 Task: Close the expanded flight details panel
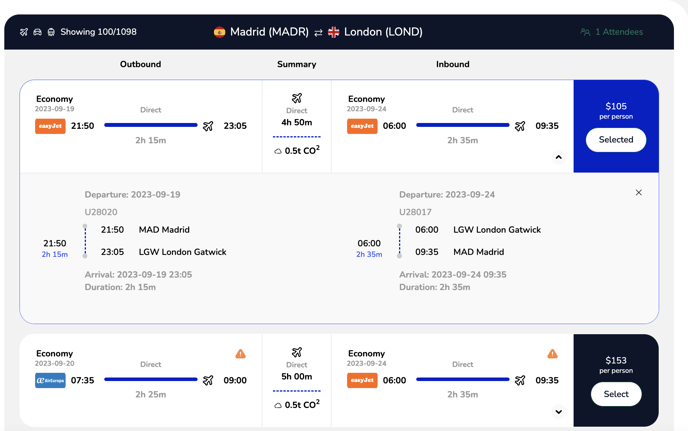point(638,193)
